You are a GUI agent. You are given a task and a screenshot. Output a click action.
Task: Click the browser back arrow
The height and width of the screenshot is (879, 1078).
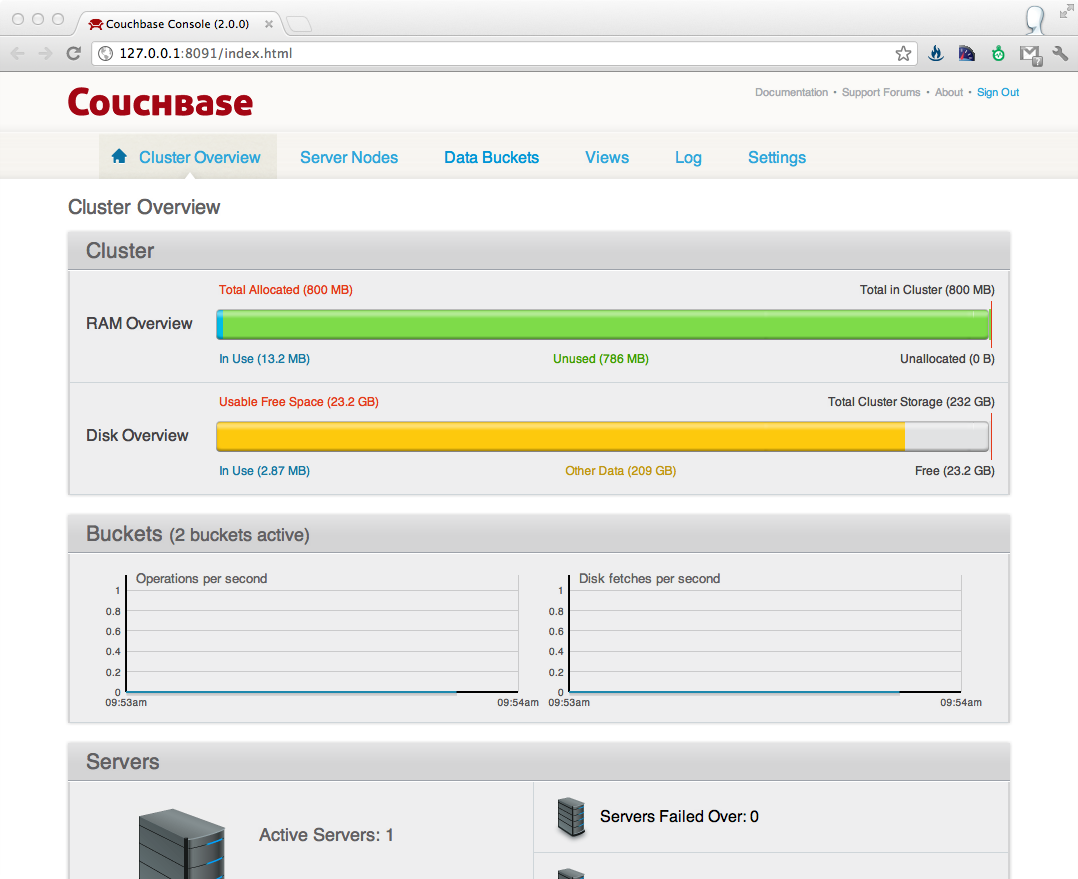[18, 54]
